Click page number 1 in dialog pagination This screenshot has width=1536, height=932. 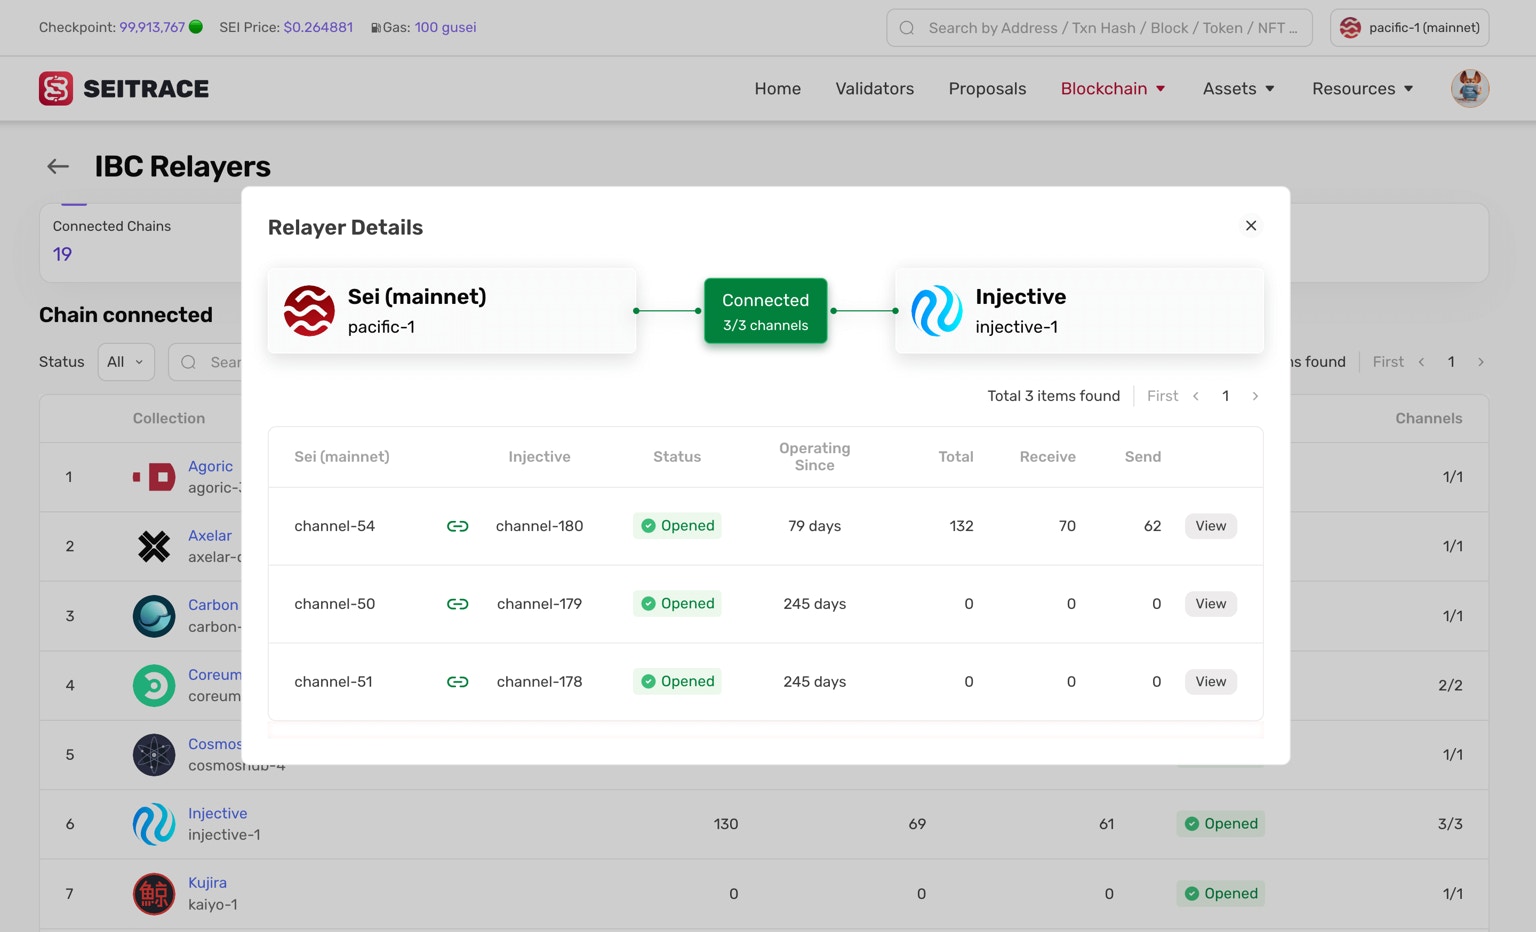click(x=1225, y=396)
